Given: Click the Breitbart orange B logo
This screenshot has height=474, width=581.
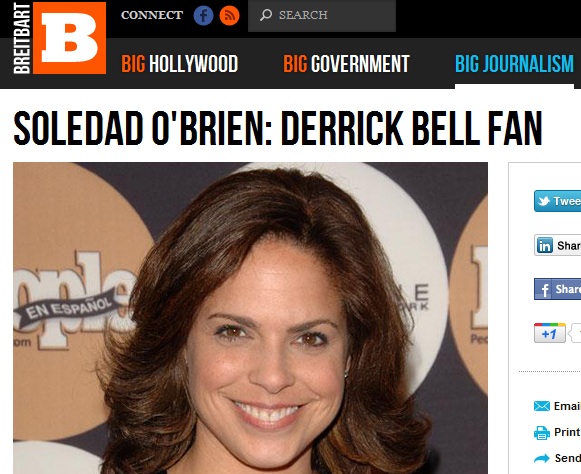Looking at the screenshot, I should [69, 38].
